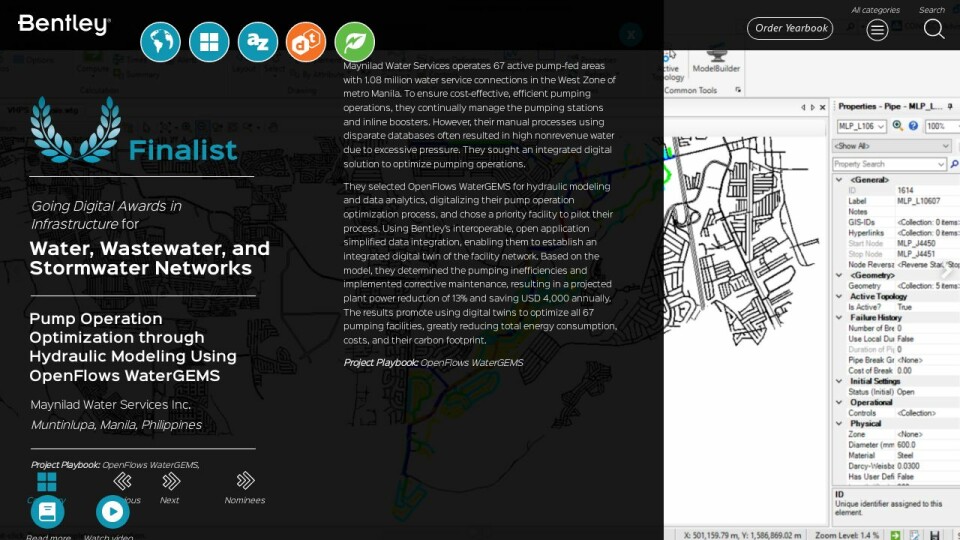Click the green arrow status bar icon
The image size is (960, 540).
pyautogui.click(x=895, y=535)
